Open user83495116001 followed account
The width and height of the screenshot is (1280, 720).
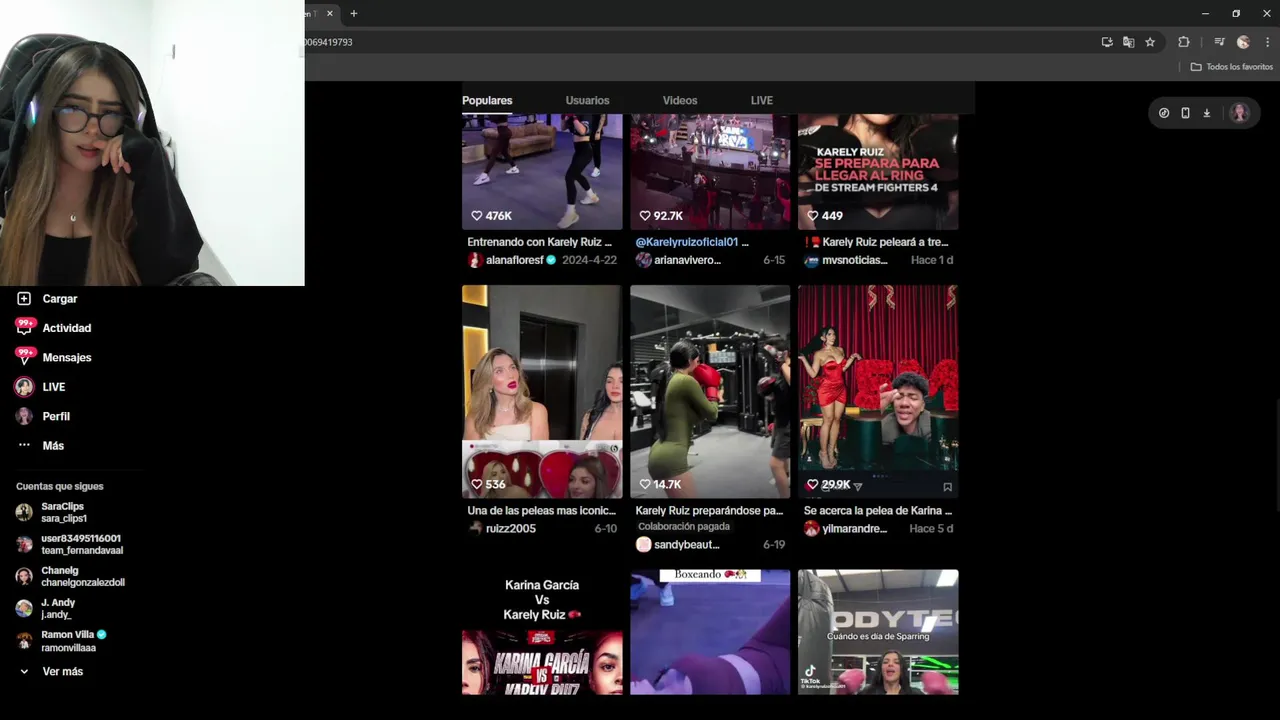pyautogui.click(x=70, y=544)
